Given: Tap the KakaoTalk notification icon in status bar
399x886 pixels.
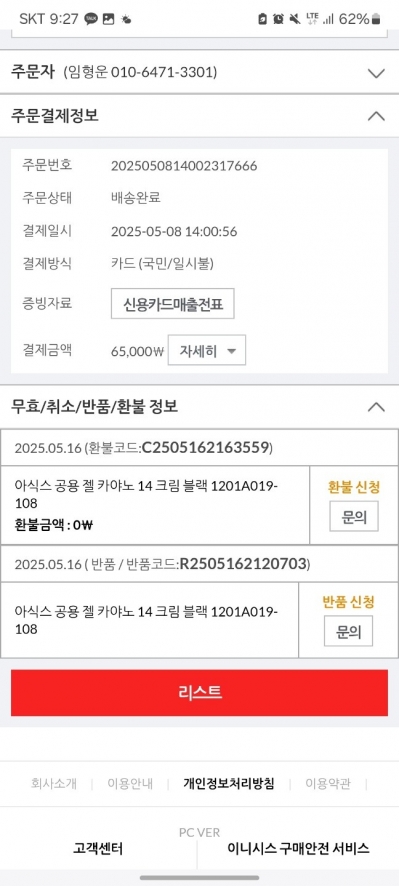Looking at the screenshot, I should coord(90,19).
